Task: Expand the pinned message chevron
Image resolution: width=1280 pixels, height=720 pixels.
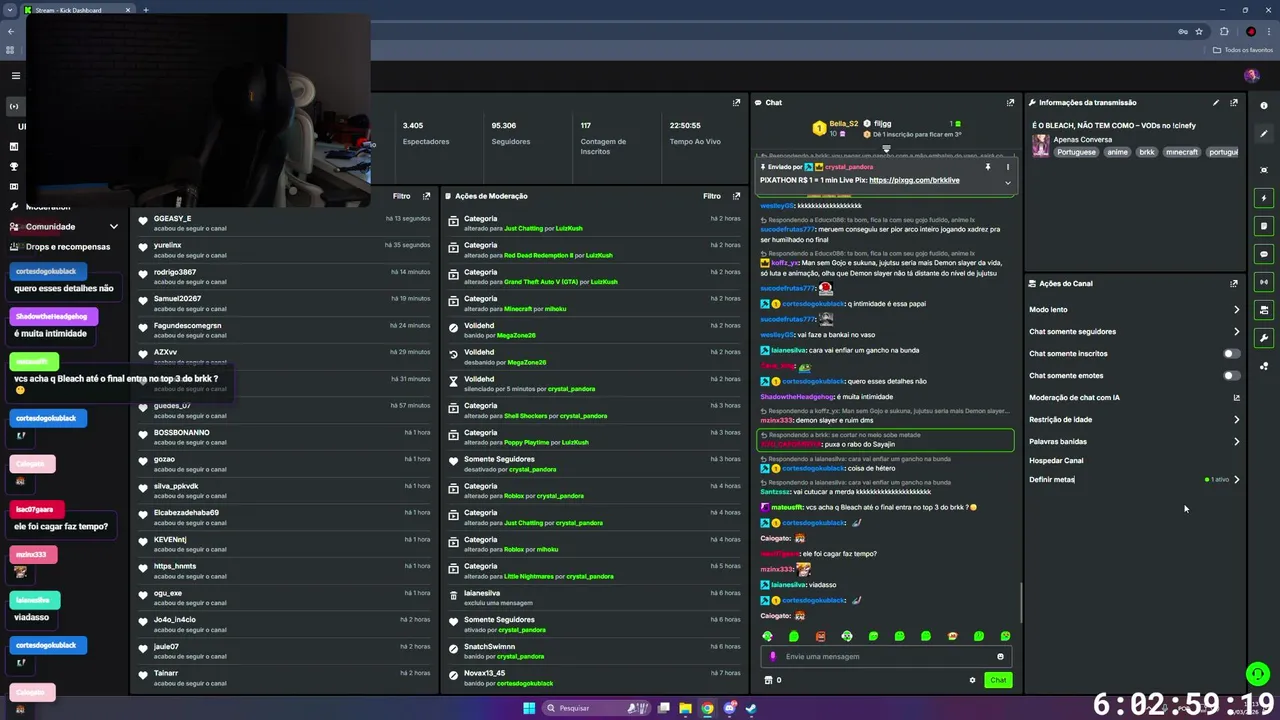Action: [x=1008, y=183]
